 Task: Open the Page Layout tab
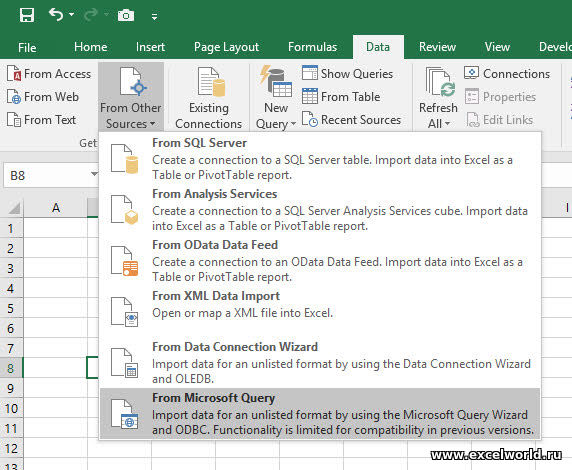tap(226, 47)
